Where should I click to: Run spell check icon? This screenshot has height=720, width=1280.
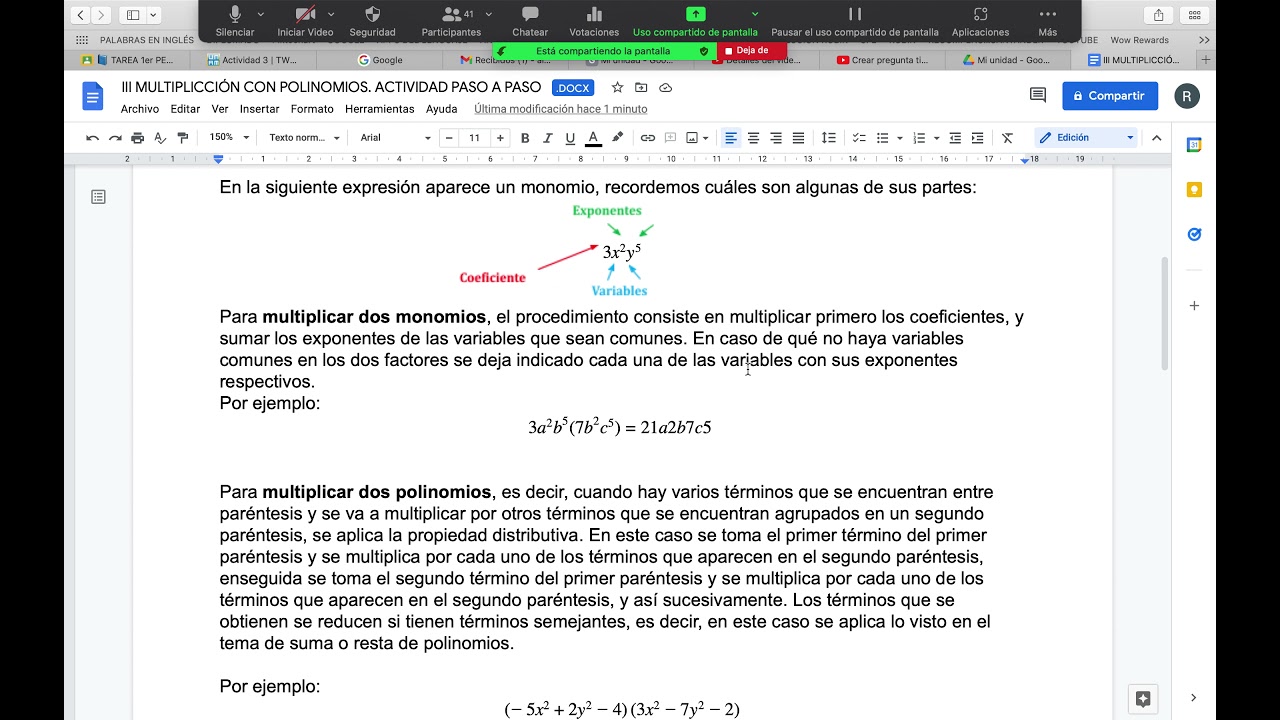click(x=160, y=138)
